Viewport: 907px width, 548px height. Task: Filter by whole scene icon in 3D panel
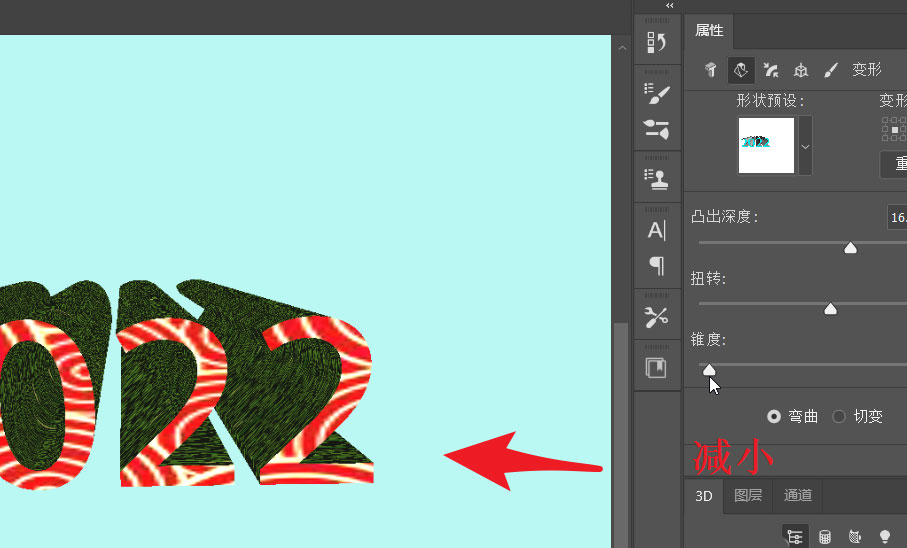tap(795, 536)
